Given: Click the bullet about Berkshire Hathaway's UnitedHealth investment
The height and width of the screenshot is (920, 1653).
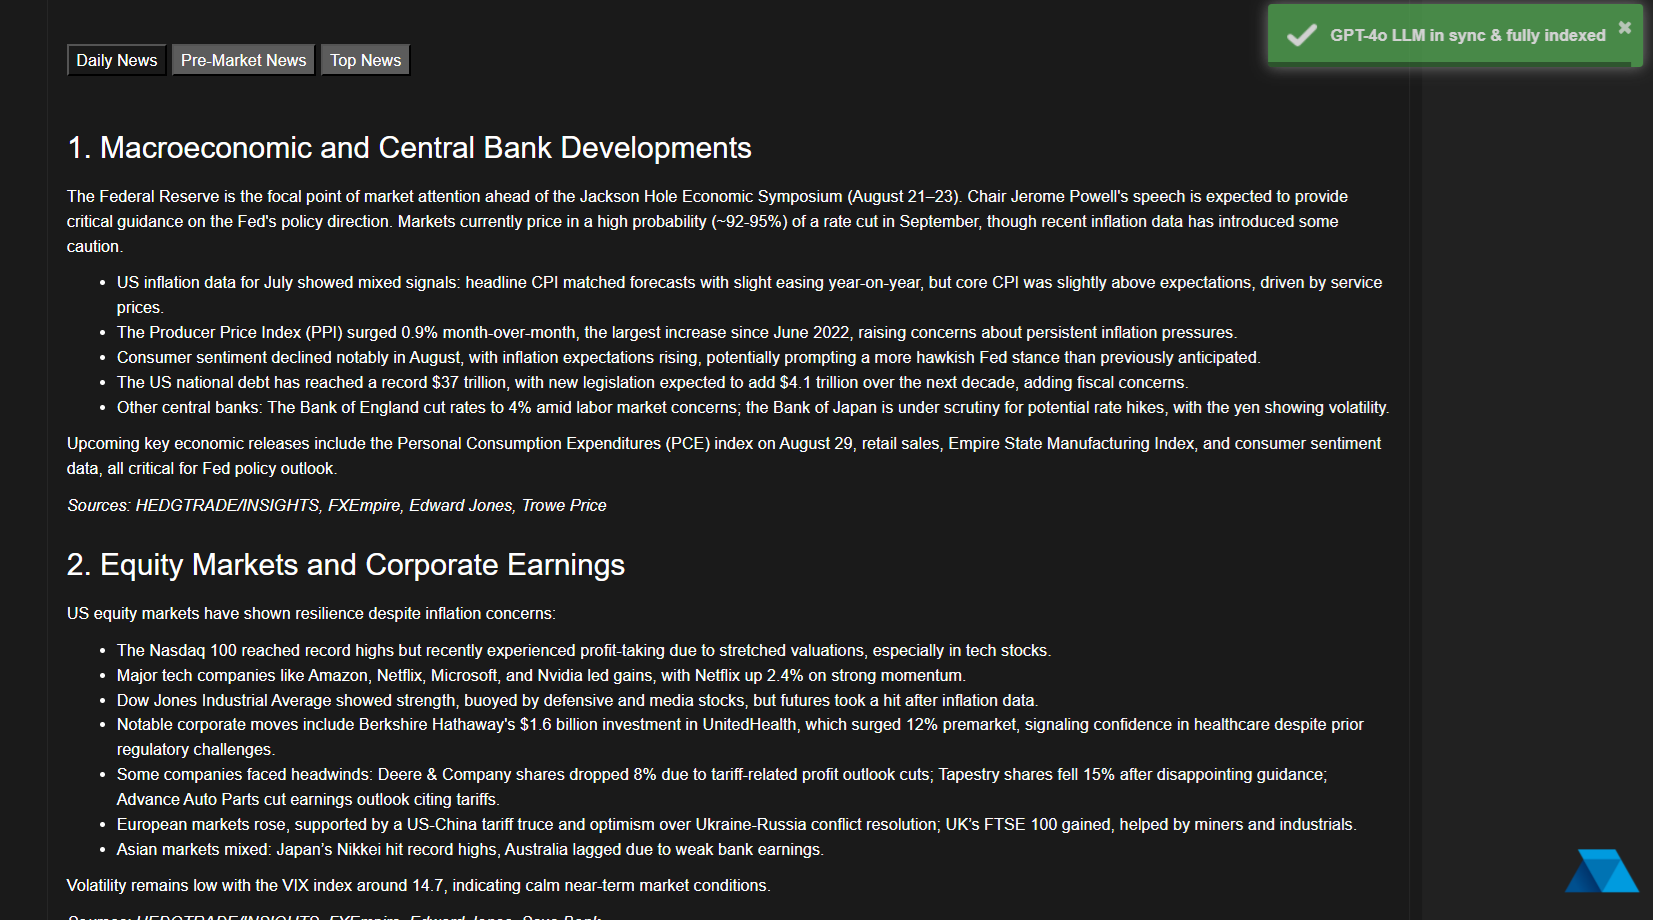Looking at the screenshot, I should click(x=740, y=737).
